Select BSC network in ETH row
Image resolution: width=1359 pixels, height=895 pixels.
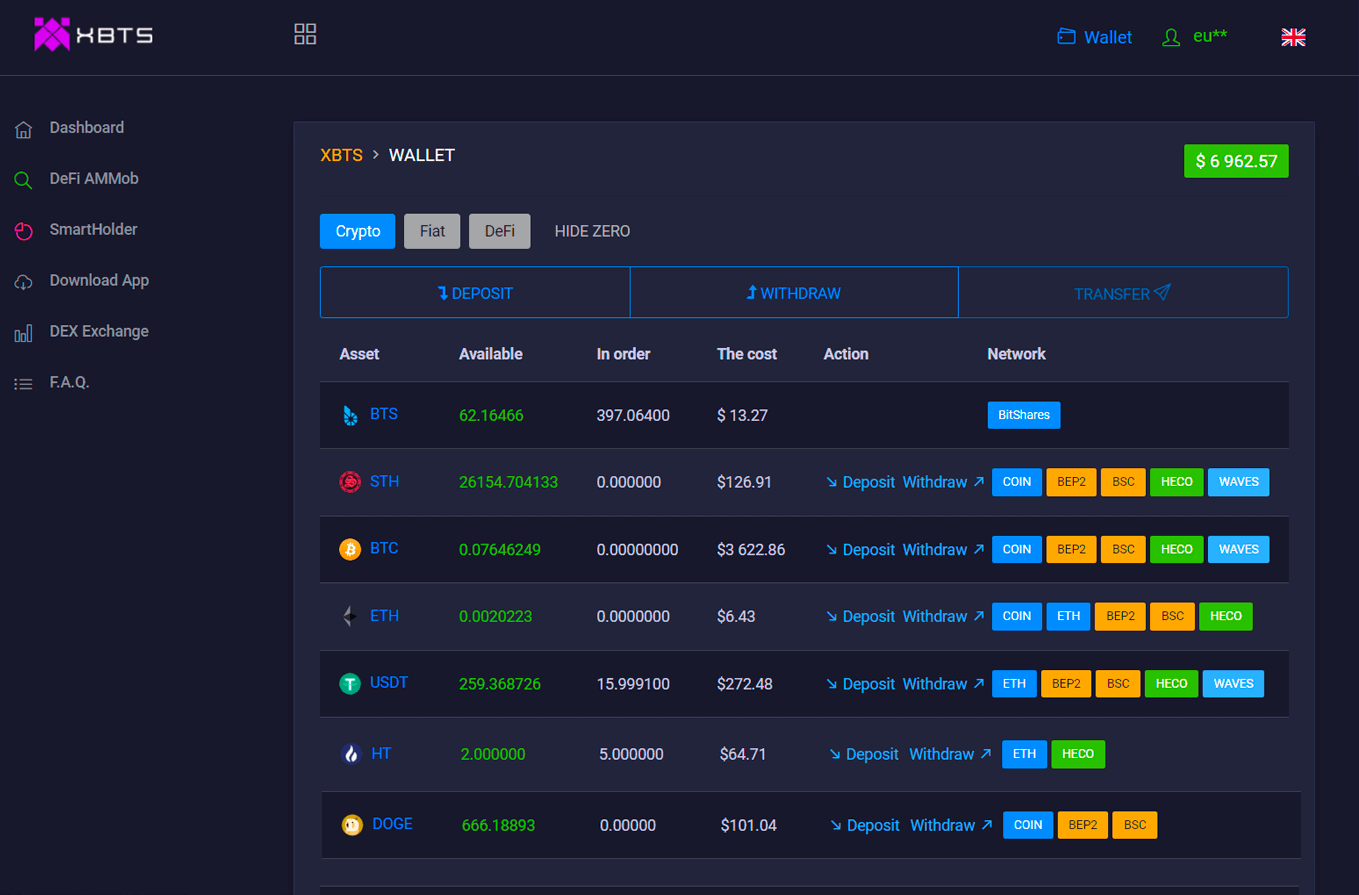point(1172,616)
